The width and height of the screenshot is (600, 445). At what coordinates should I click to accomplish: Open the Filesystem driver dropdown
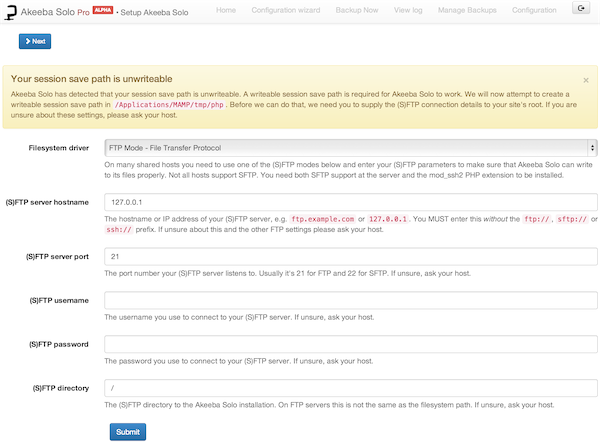(351, 148)
